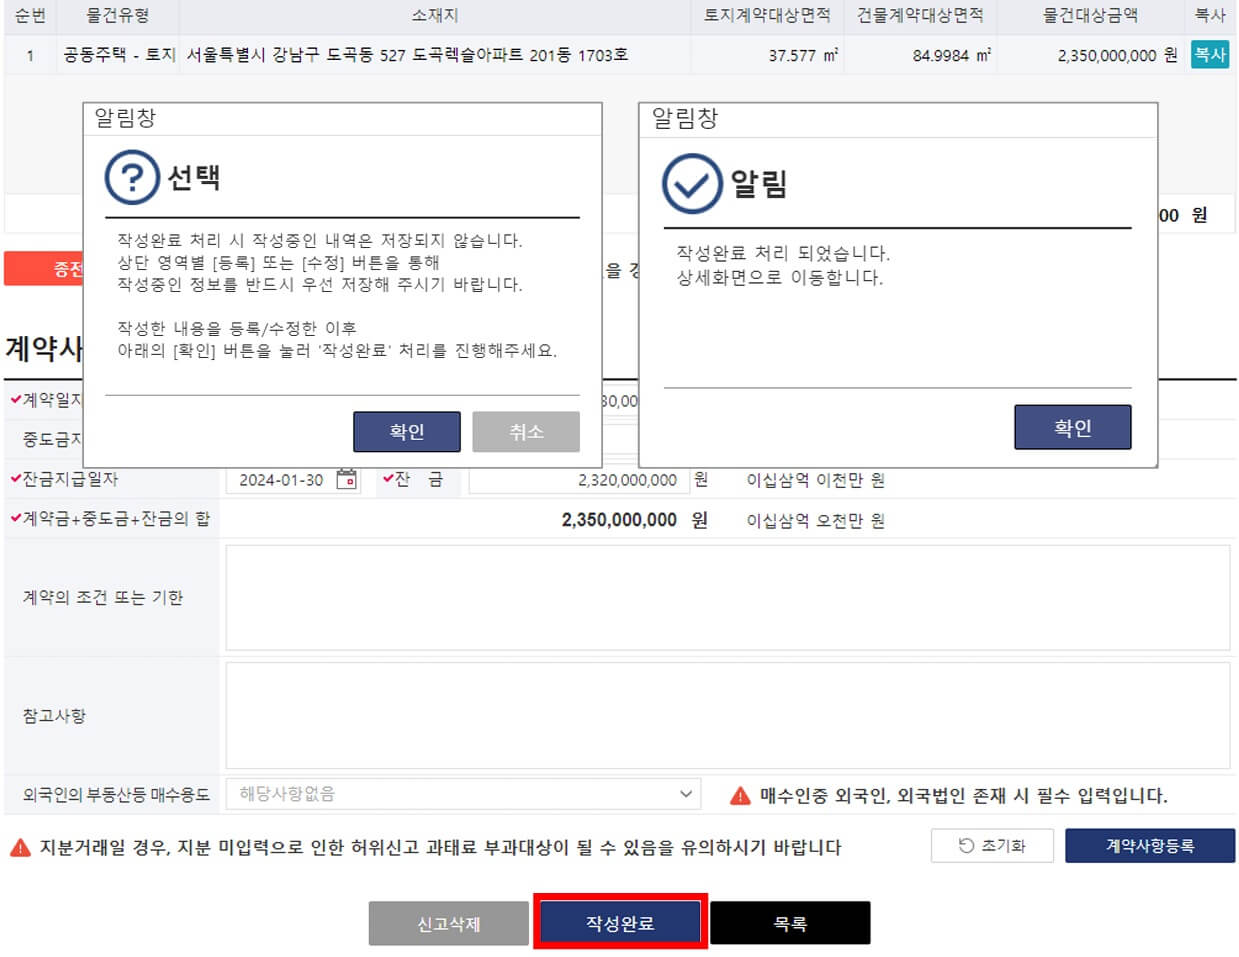Click inside the 참고사항 remarks text area

point(727,714)
